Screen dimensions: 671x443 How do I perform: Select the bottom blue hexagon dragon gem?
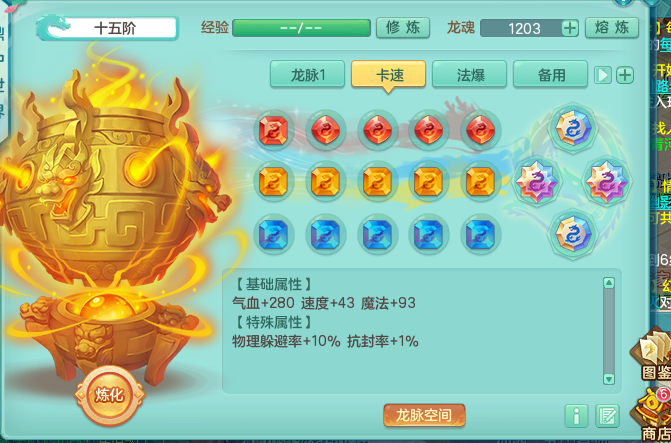(573, 234)
